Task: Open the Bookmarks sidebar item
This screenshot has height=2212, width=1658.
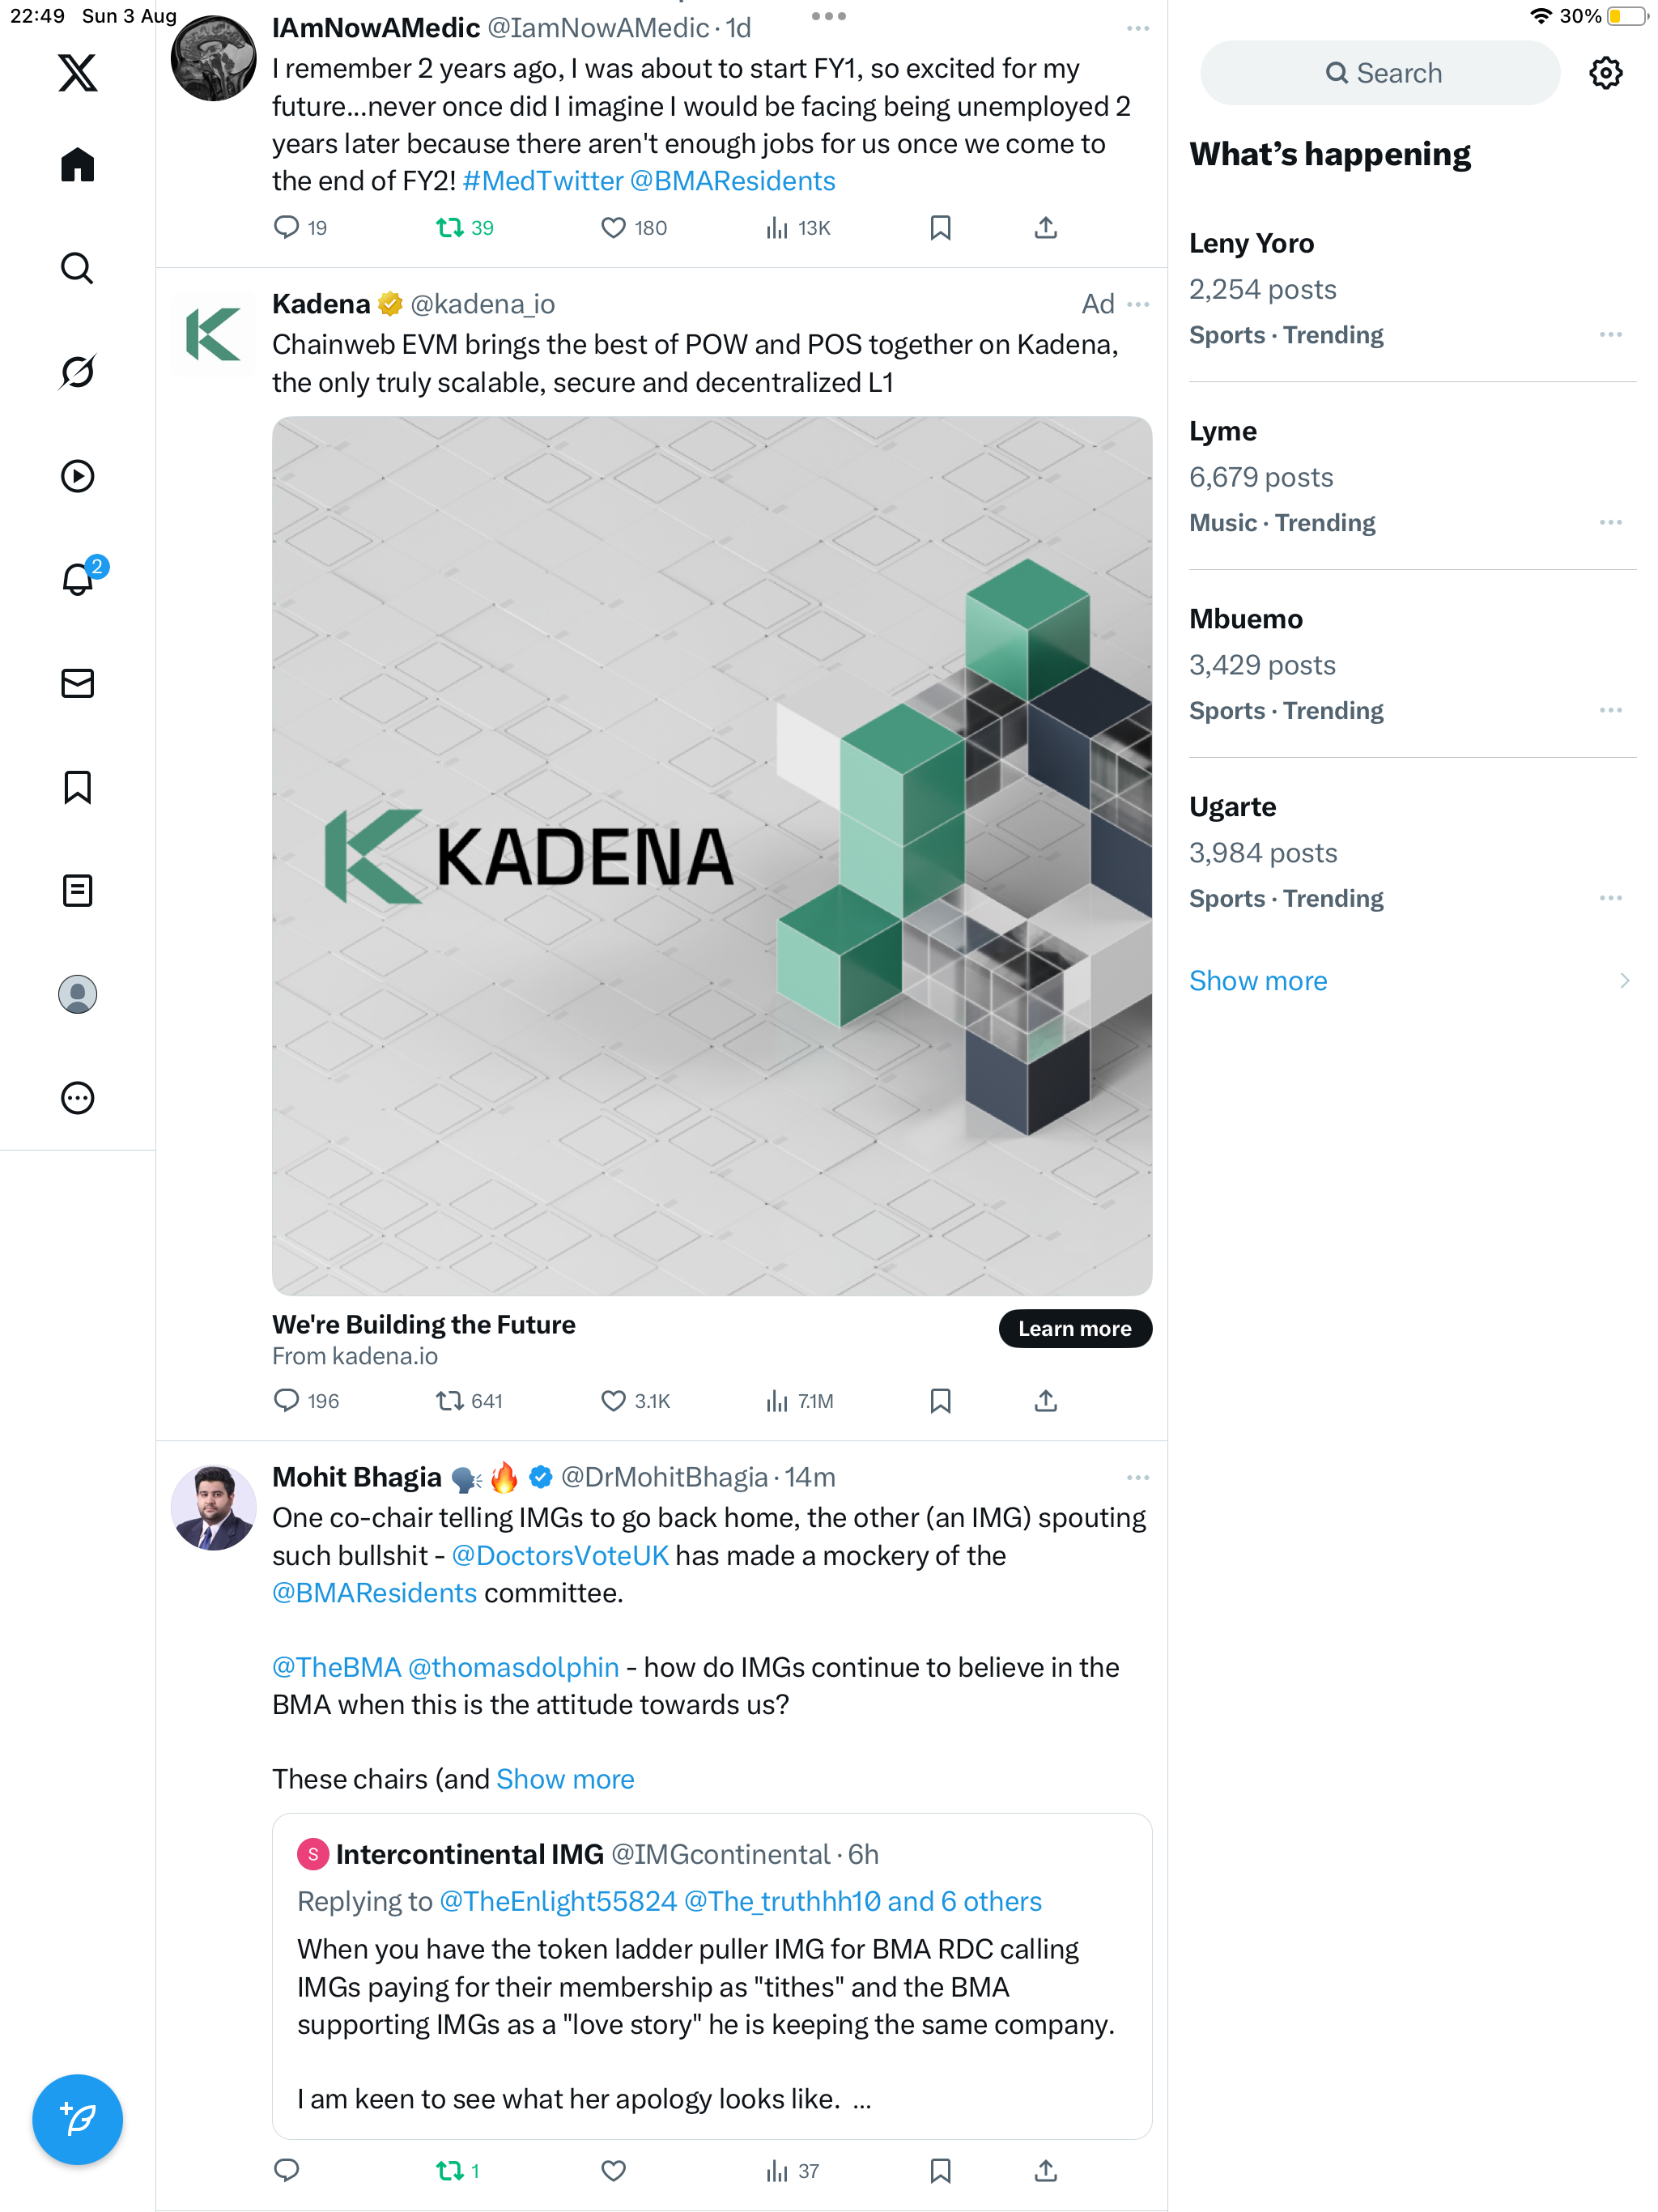Action: (77, 787)
